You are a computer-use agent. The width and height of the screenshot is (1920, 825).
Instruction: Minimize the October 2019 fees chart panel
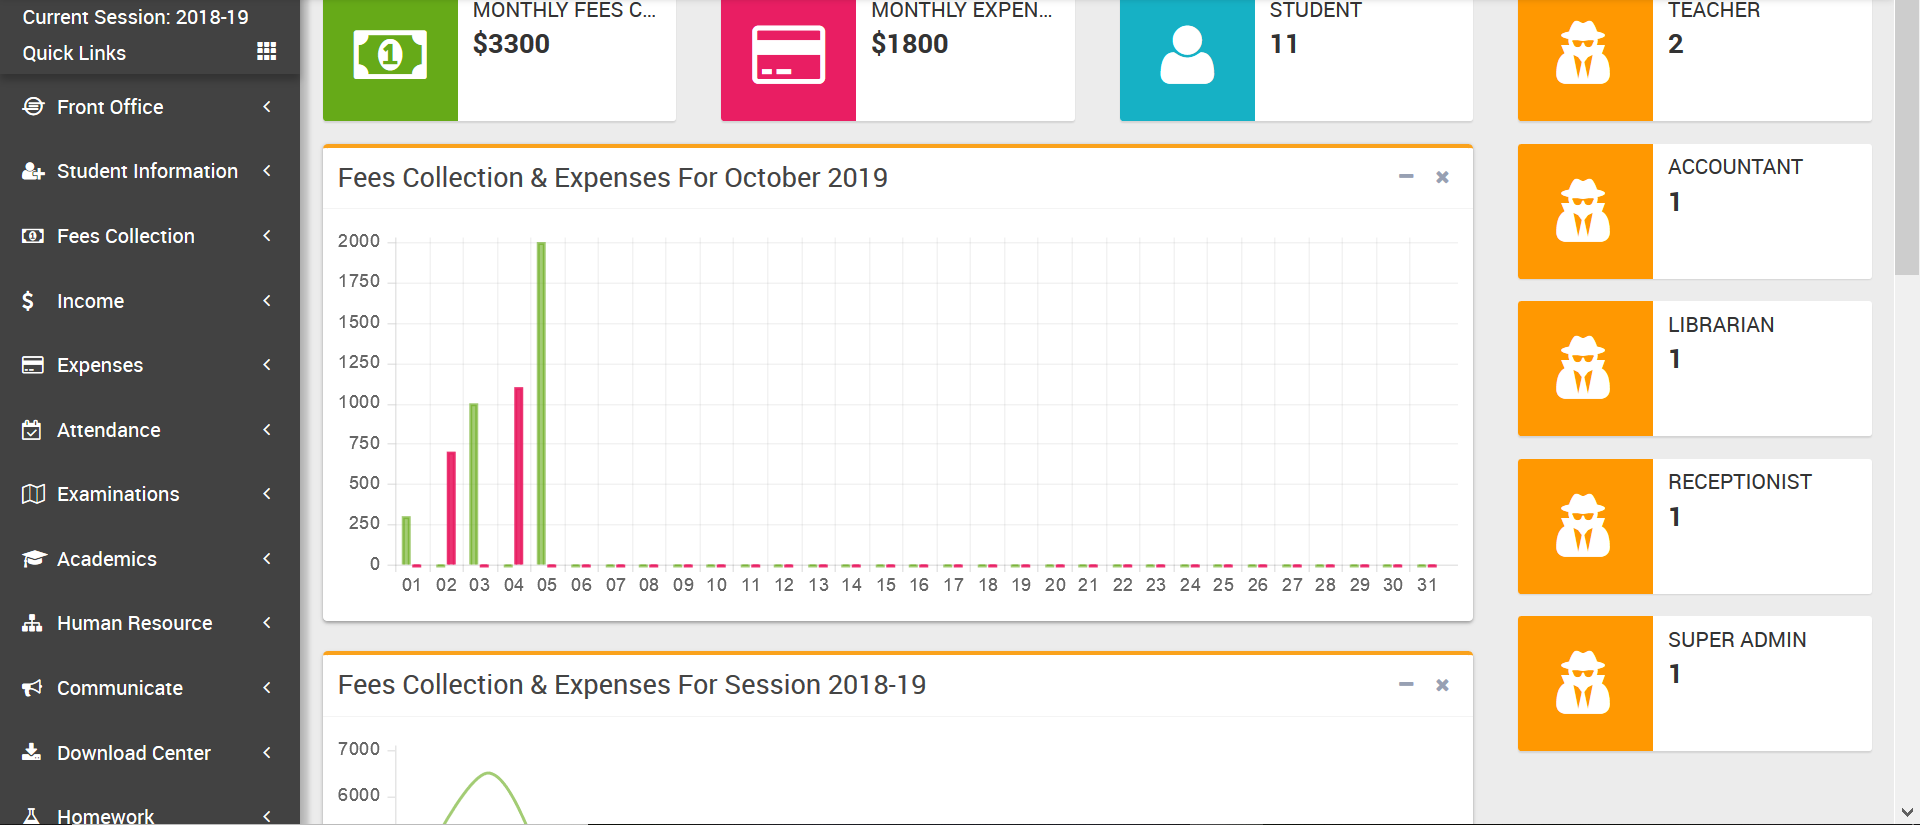coord(1406,177)
